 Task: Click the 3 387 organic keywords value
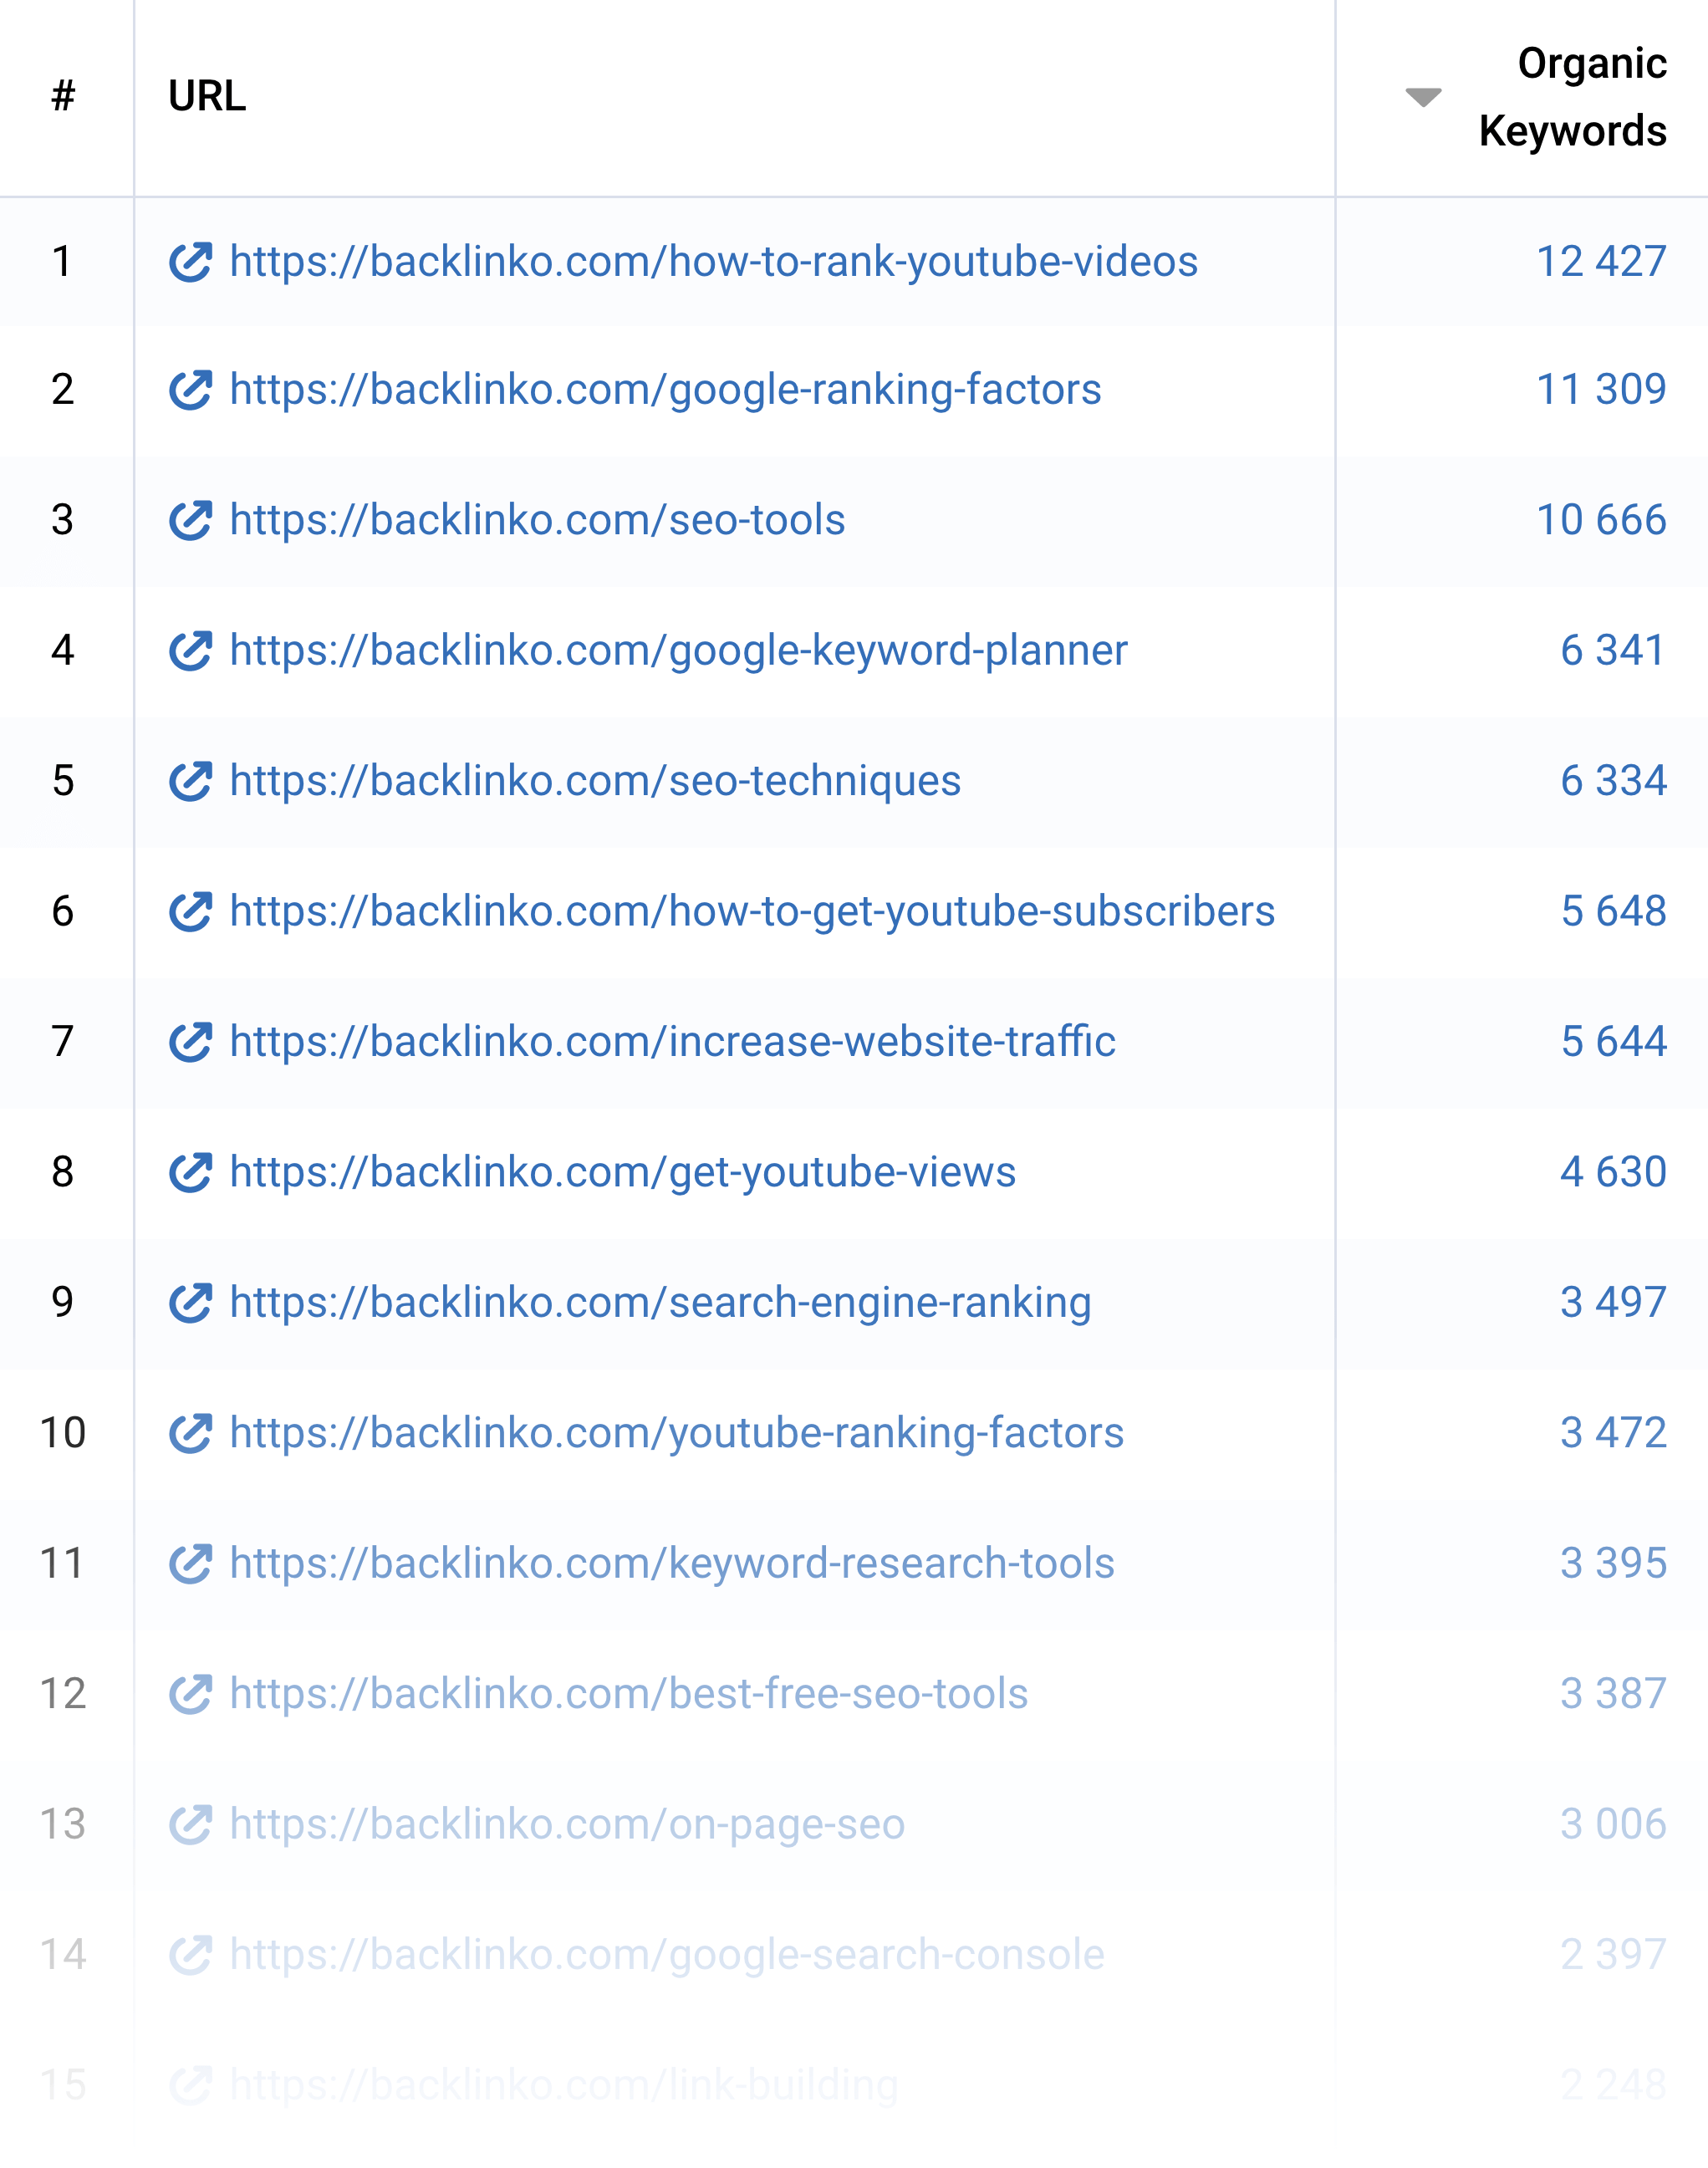pyautogui.click(x=1613, y=1694)
